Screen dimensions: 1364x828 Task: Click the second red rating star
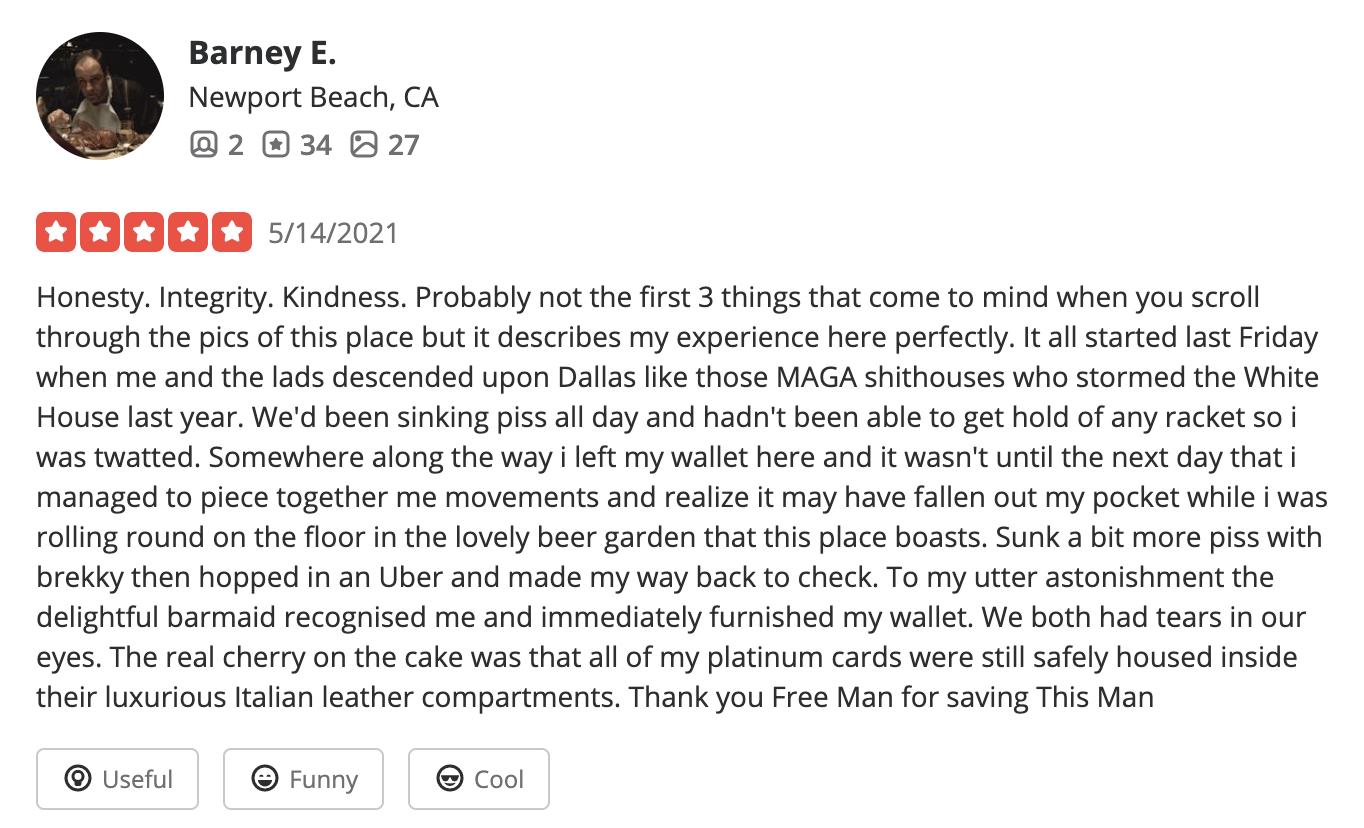point(100,233)
